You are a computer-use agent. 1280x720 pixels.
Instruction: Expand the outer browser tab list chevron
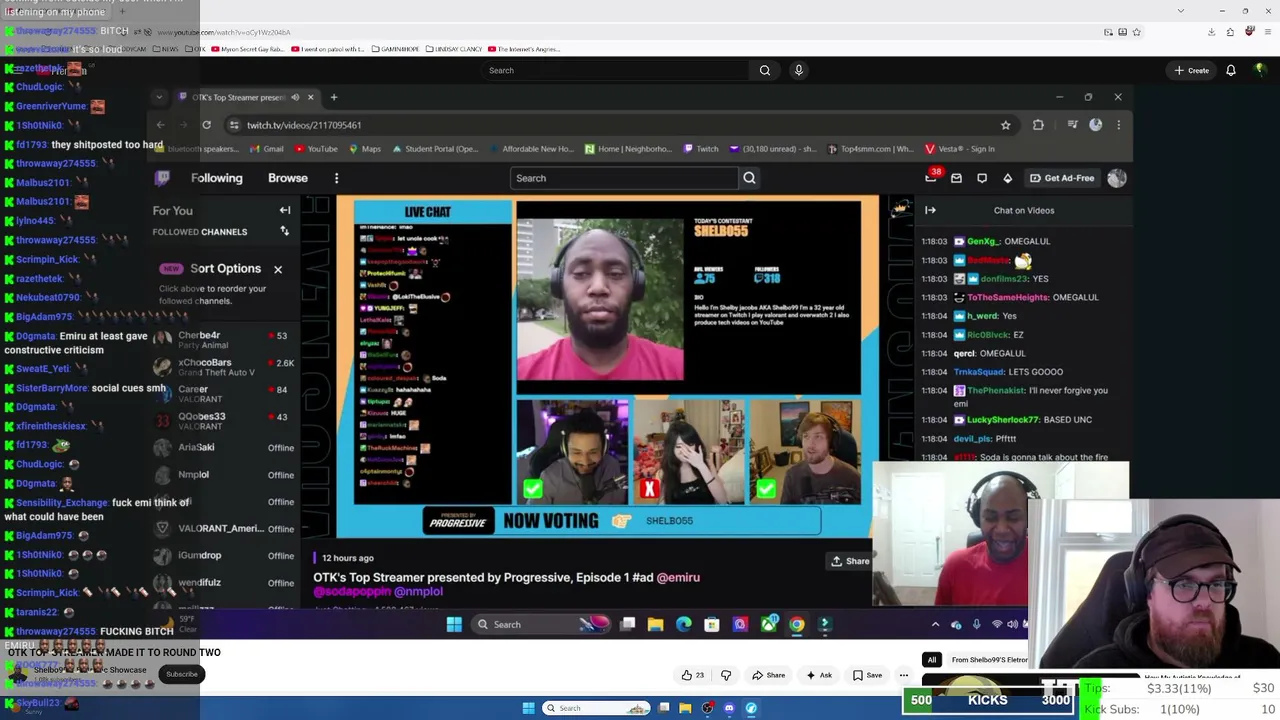[1181, 11]
